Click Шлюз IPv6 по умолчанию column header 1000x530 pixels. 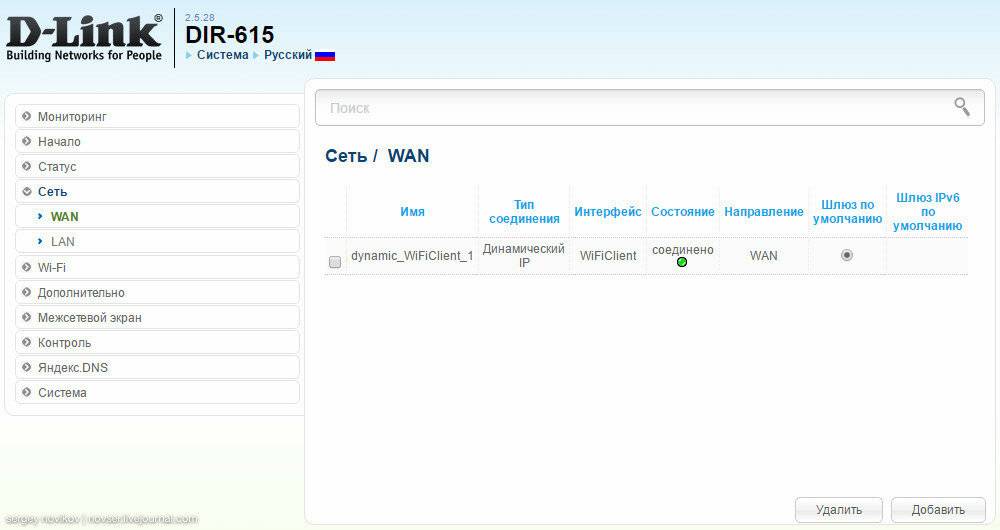pos(927,212)
